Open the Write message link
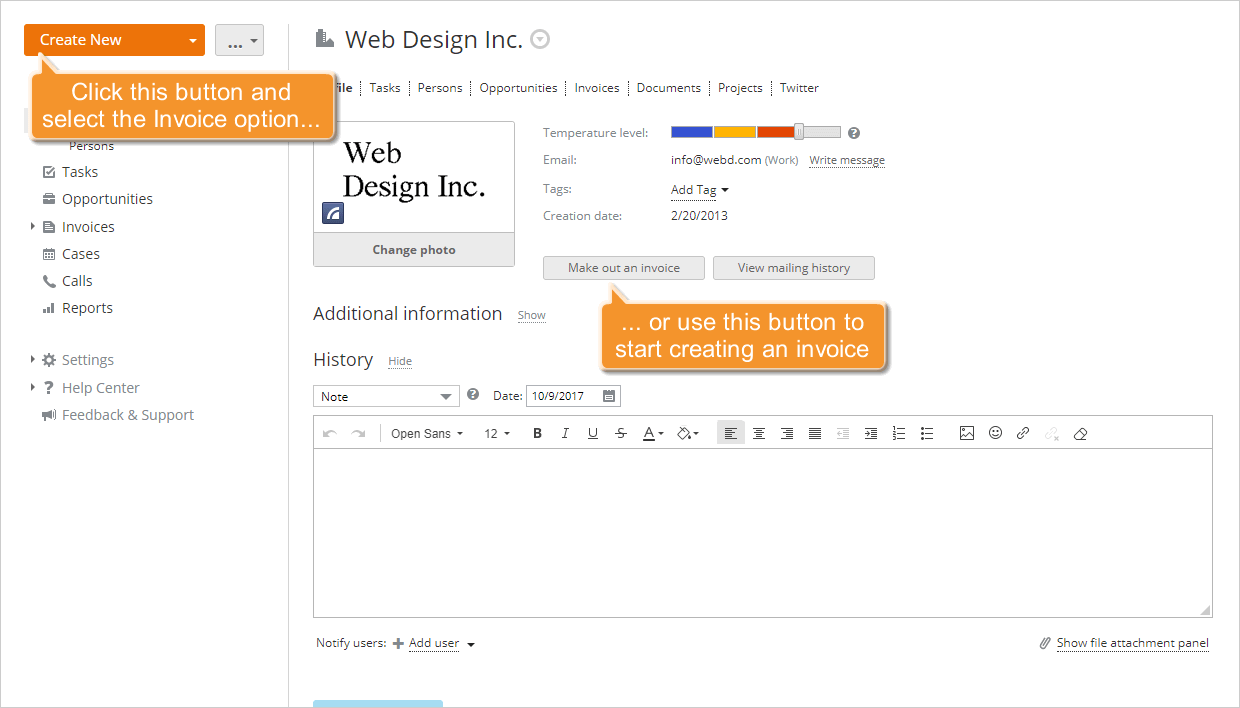This screenshot has height=708, width=1240. 846,160
